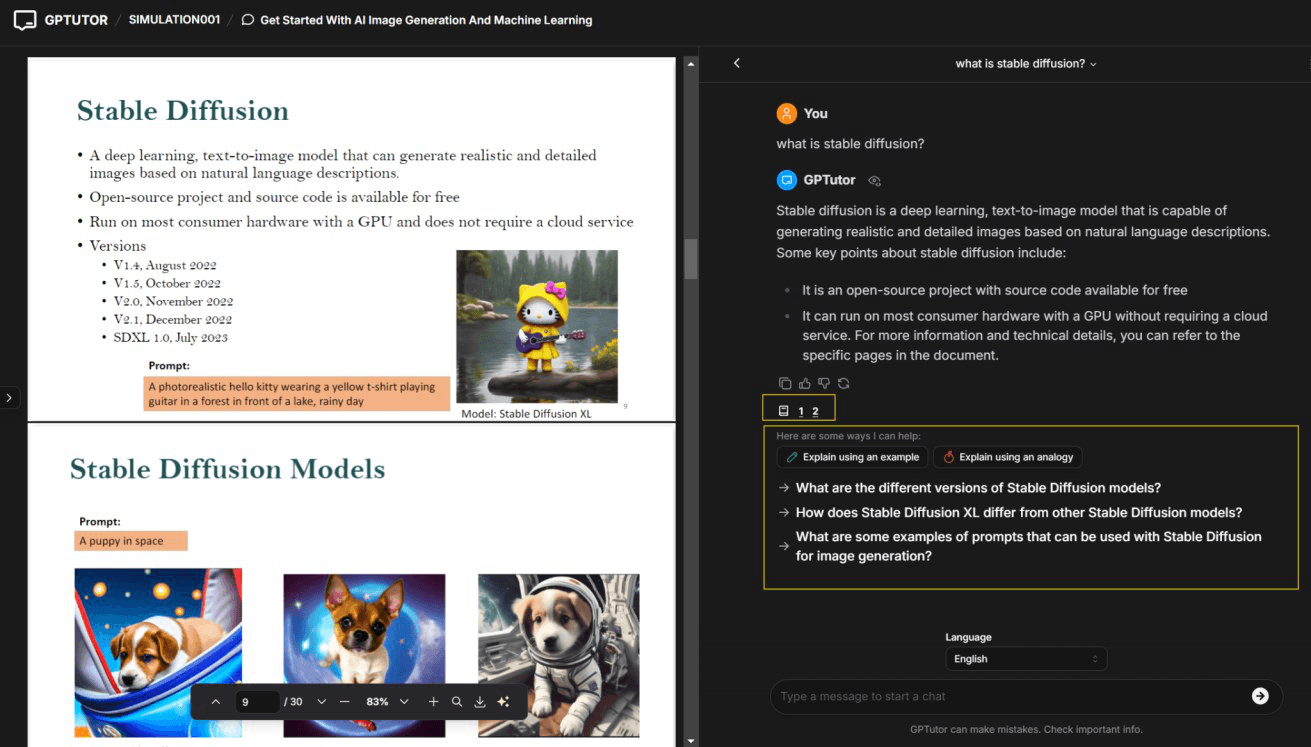Go to next page via chevron after 30
1311x747 pixels.
(x=321, y=702)
